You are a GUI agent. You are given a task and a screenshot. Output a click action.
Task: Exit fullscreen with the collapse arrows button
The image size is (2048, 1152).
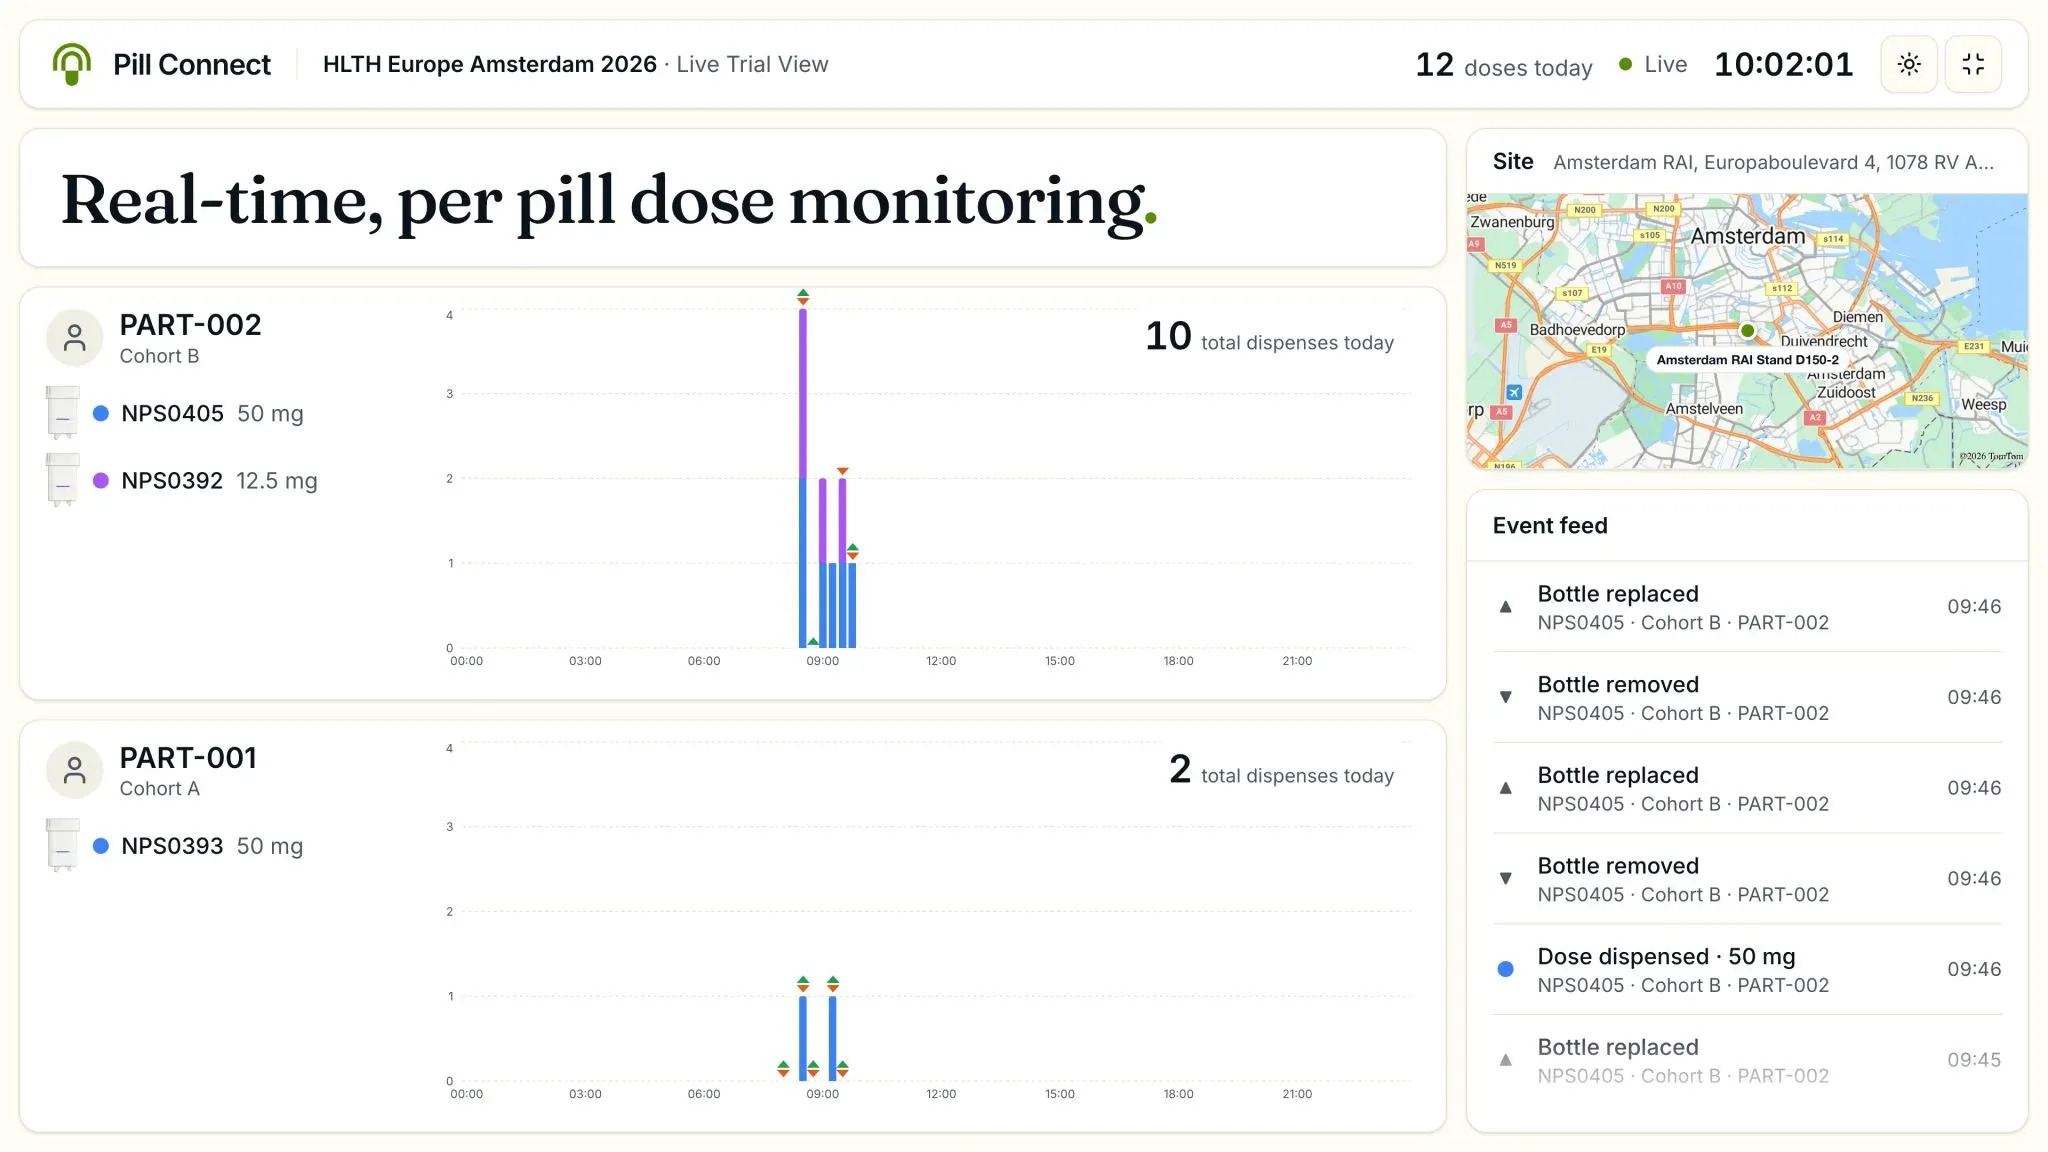tap(1973, 64)
